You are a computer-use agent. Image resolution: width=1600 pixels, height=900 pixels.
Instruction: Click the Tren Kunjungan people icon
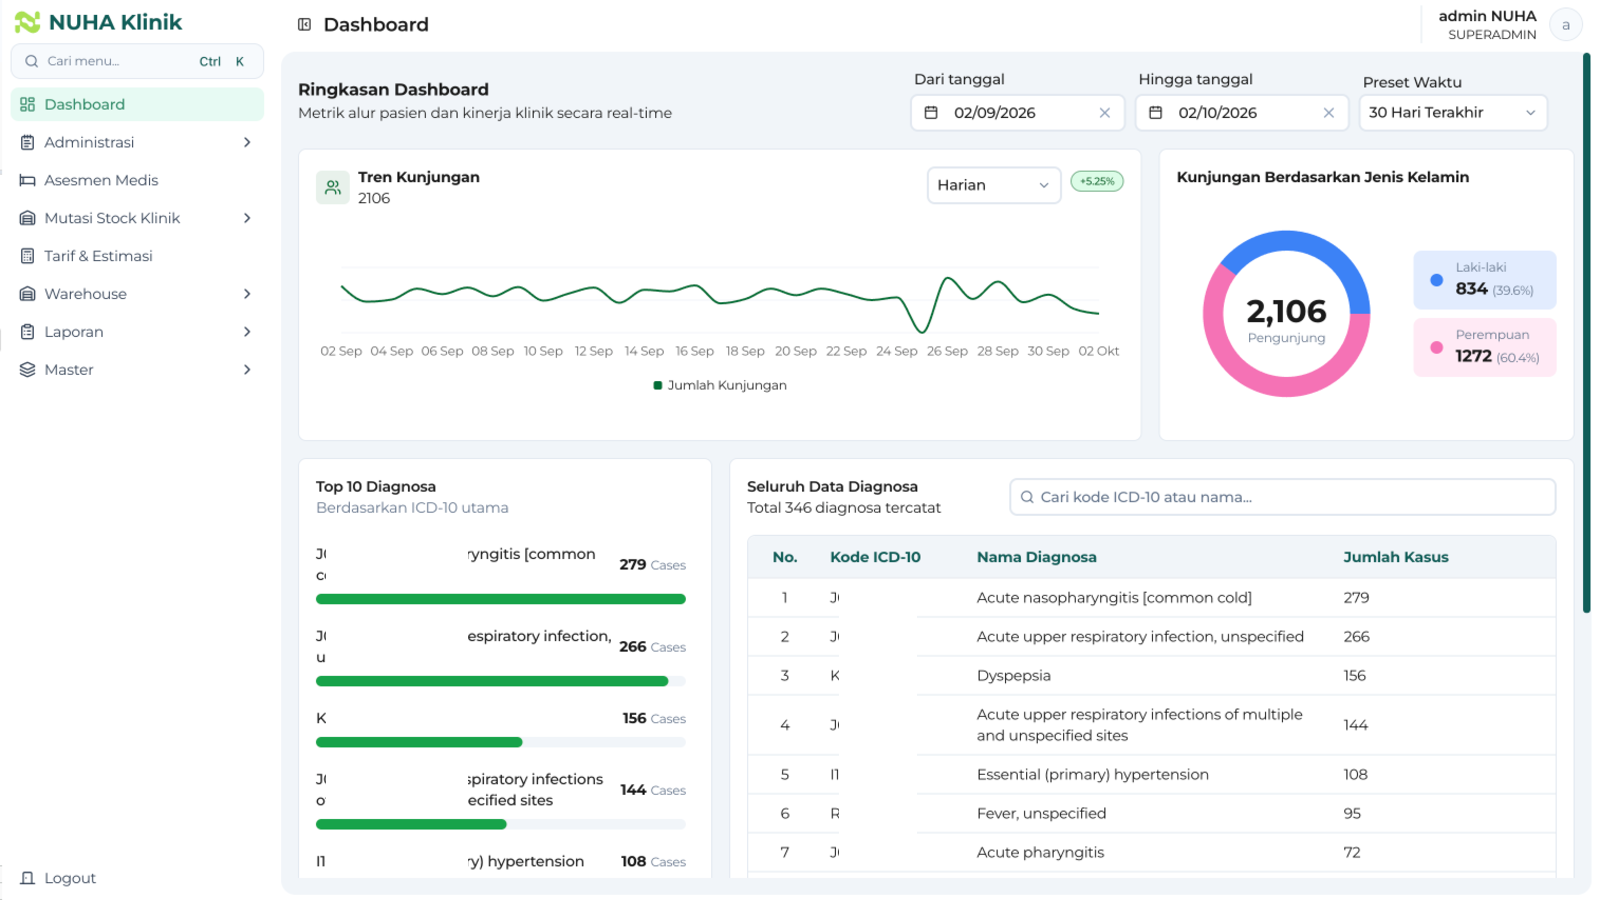click(x=333, y=187)
